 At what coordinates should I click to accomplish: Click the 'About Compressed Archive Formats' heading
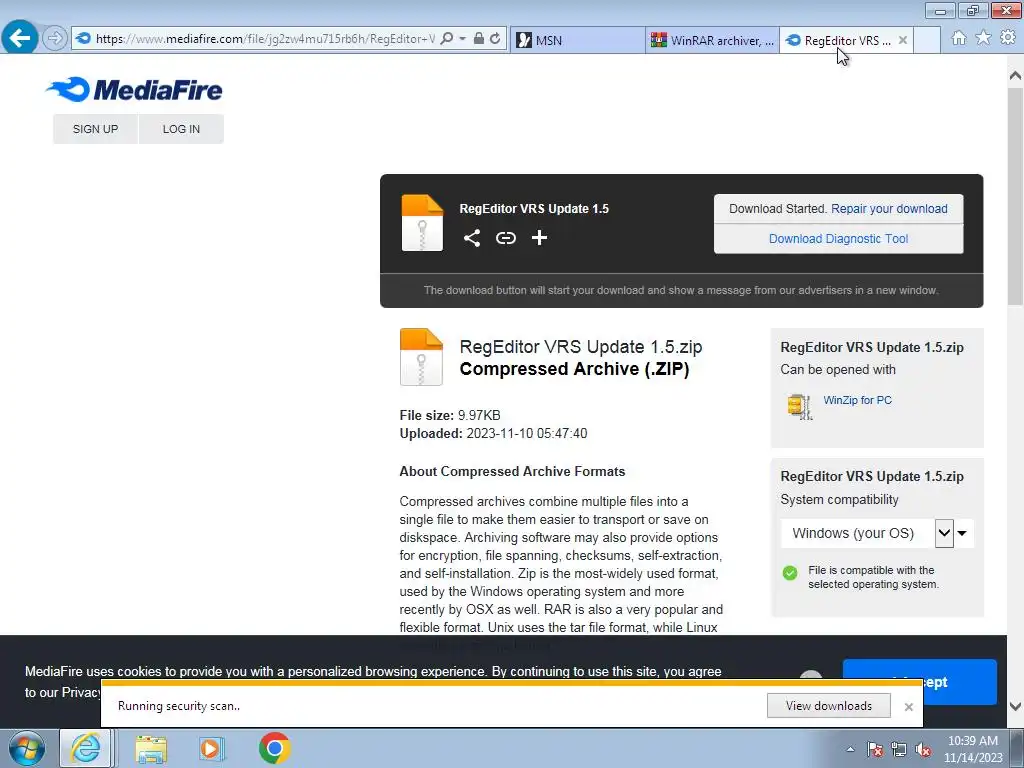point(512,472)
